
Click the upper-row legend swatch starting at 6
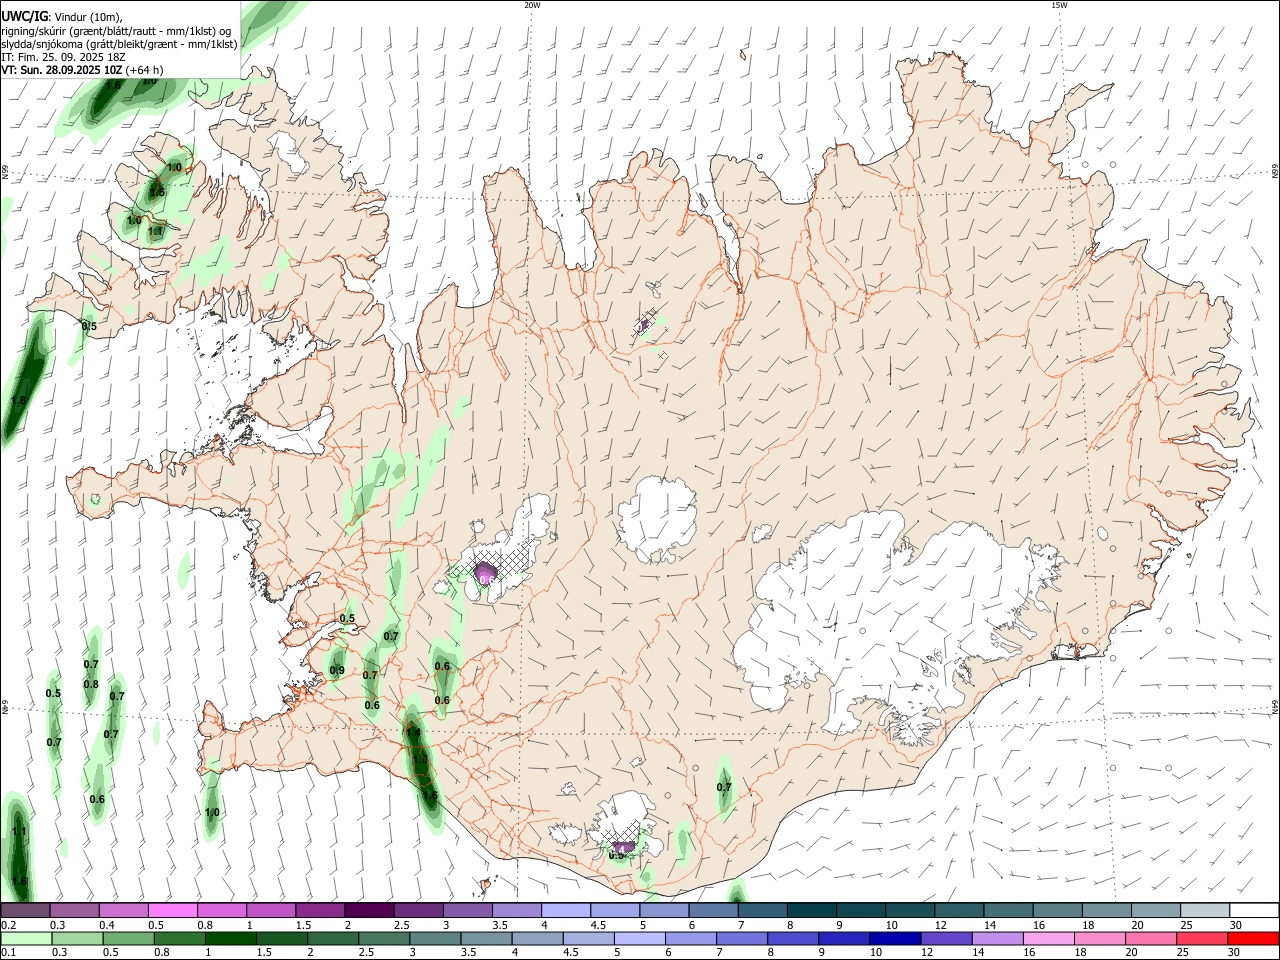click(x=713, y=910)
